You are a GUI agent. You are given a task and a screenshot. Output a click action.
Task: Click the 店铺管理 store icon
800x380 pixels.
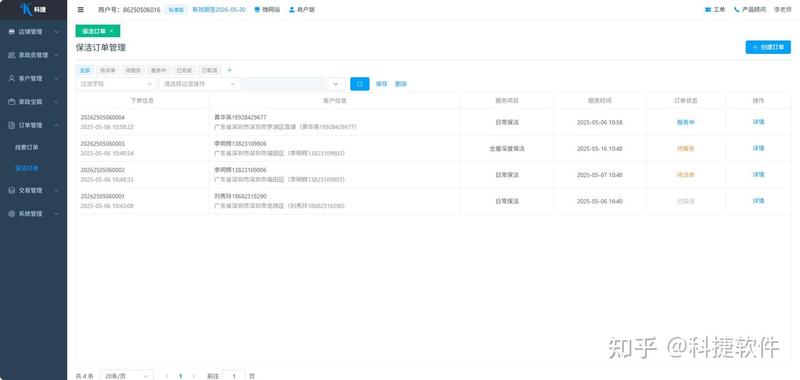pos(12,32)
